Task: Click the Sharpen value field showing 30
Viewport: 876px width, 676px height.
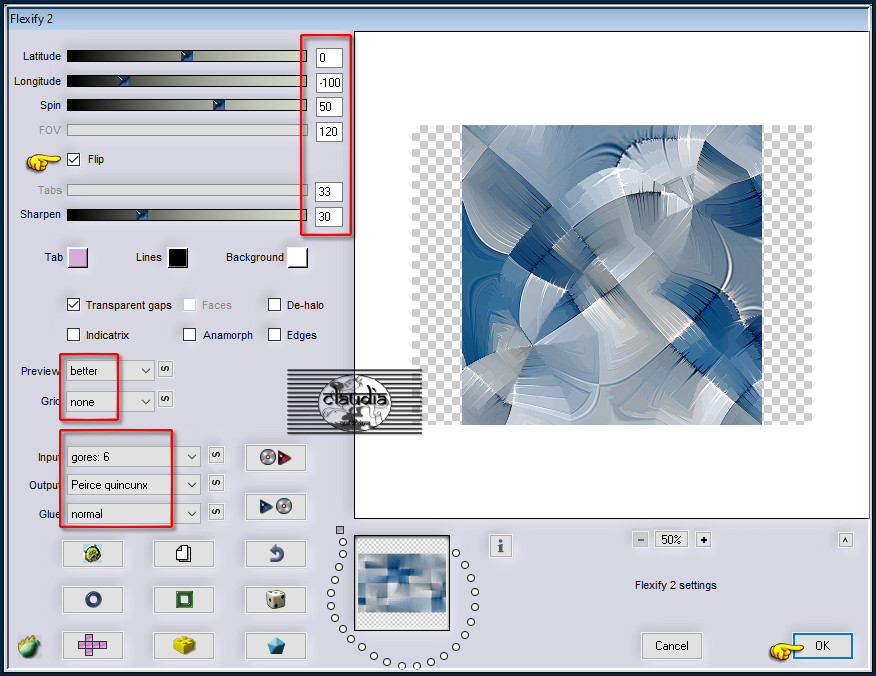Action: (x=329, y=217)
